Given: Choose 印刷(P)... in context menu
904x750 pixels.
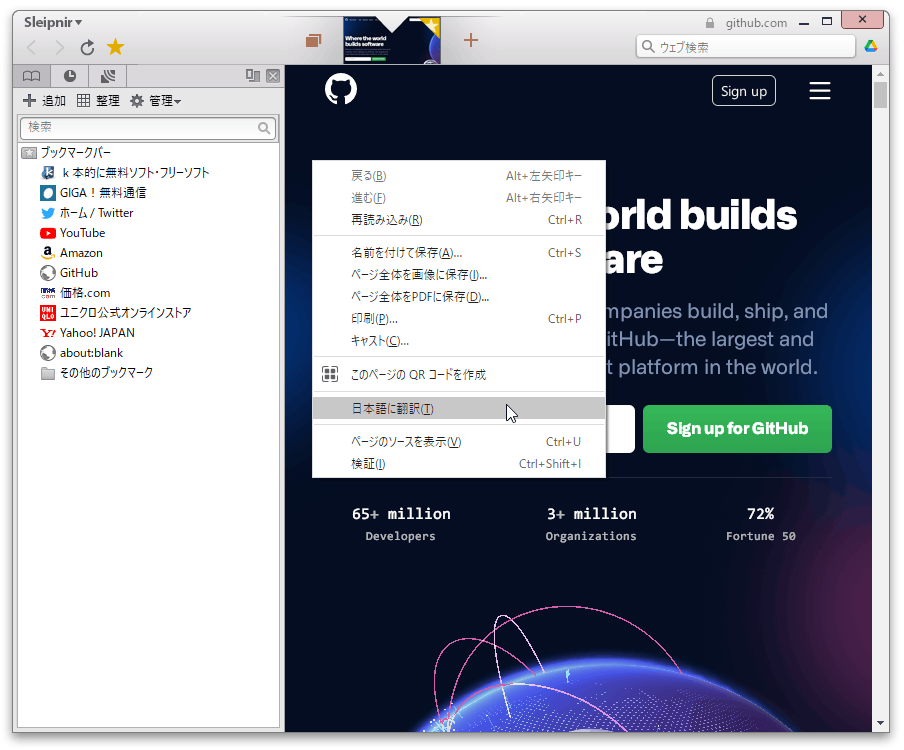Looking at the screenshot, I should 458,318.
